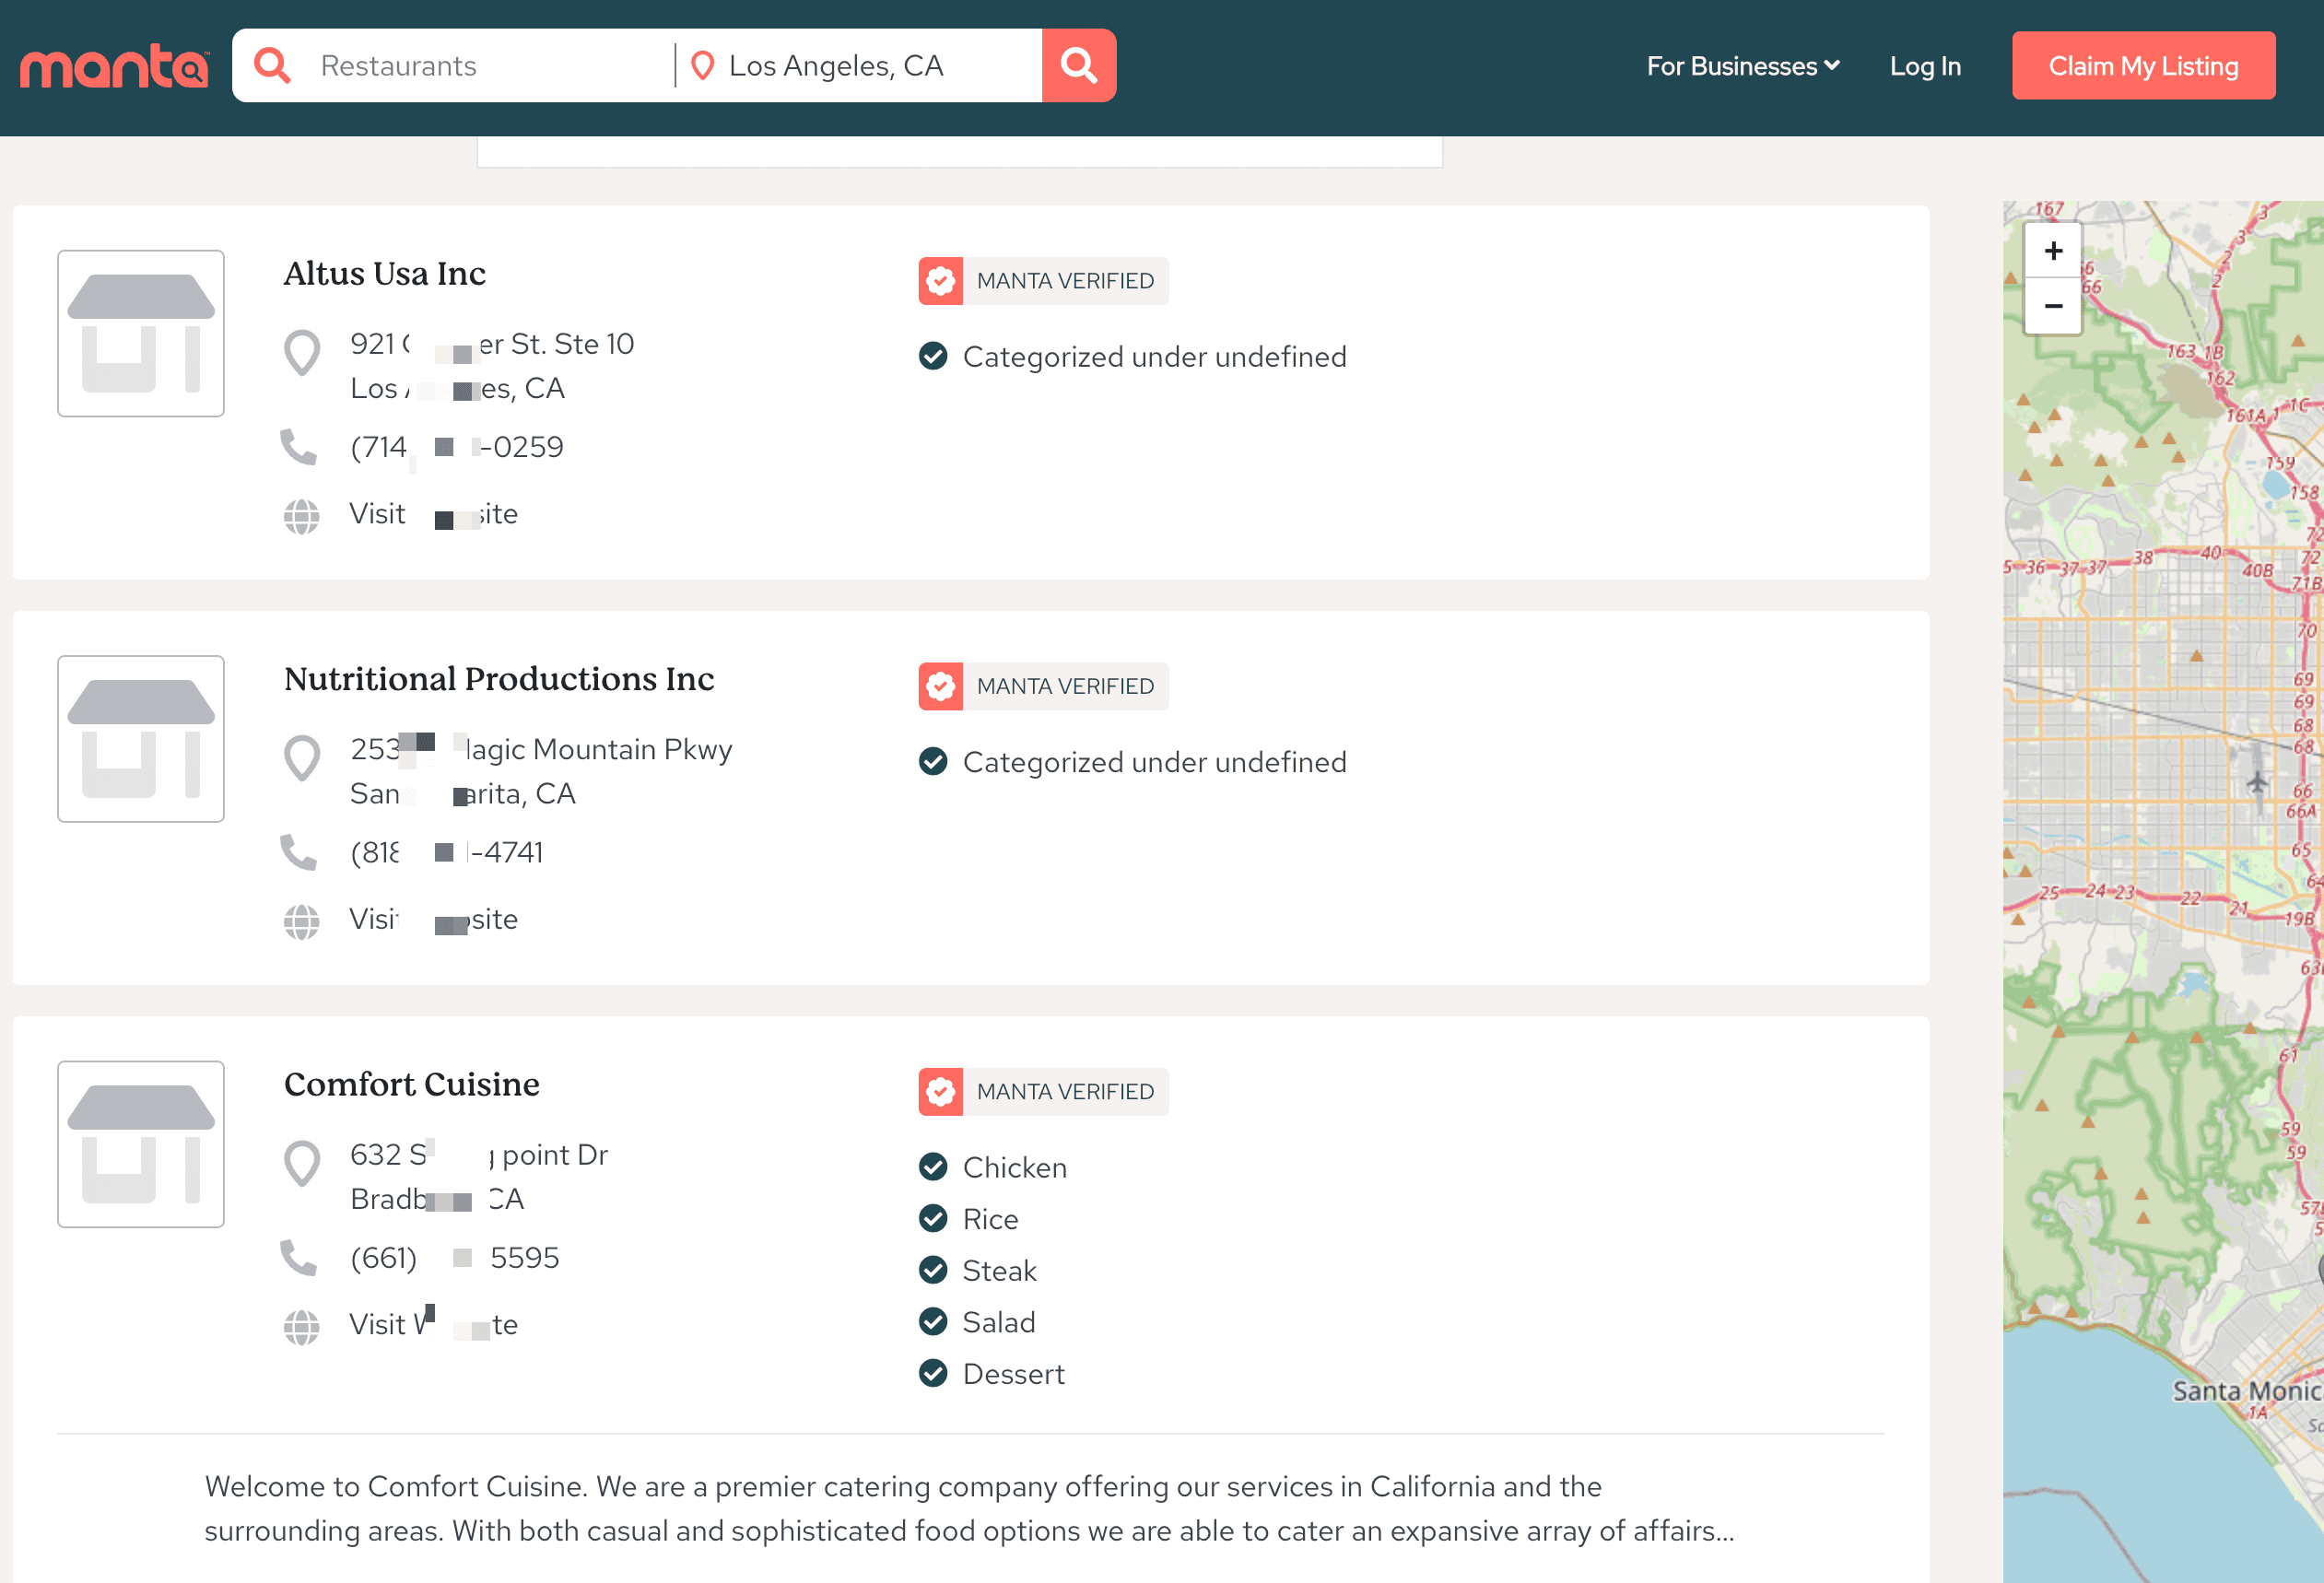Viewport: 2324px width, 1583px height.
Task: Click globe icon for Comfort Cuisine website
Action: 301,1326
